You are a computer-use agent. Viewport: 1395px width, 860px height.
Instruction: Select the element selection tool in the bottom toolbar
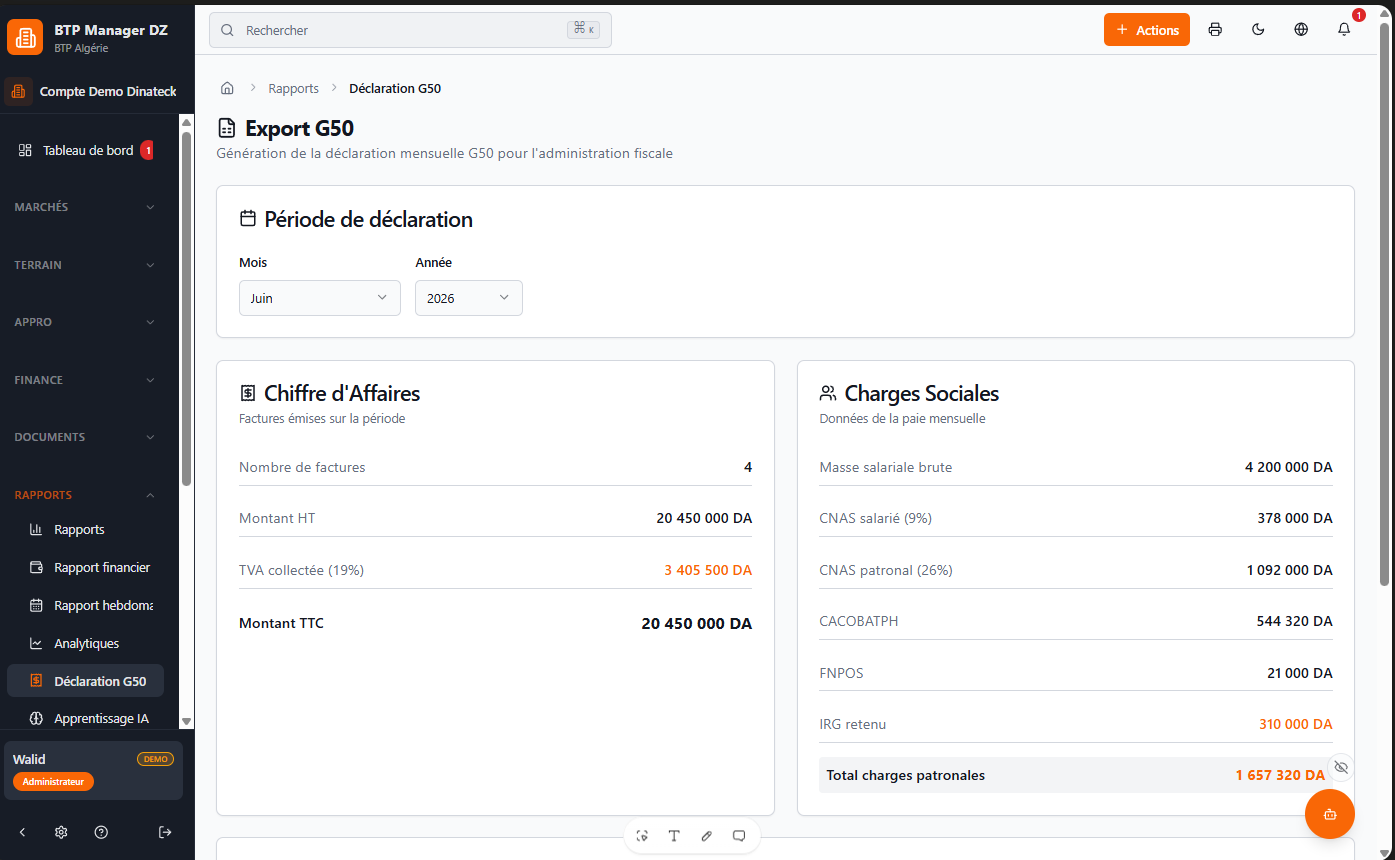(642, 836)
